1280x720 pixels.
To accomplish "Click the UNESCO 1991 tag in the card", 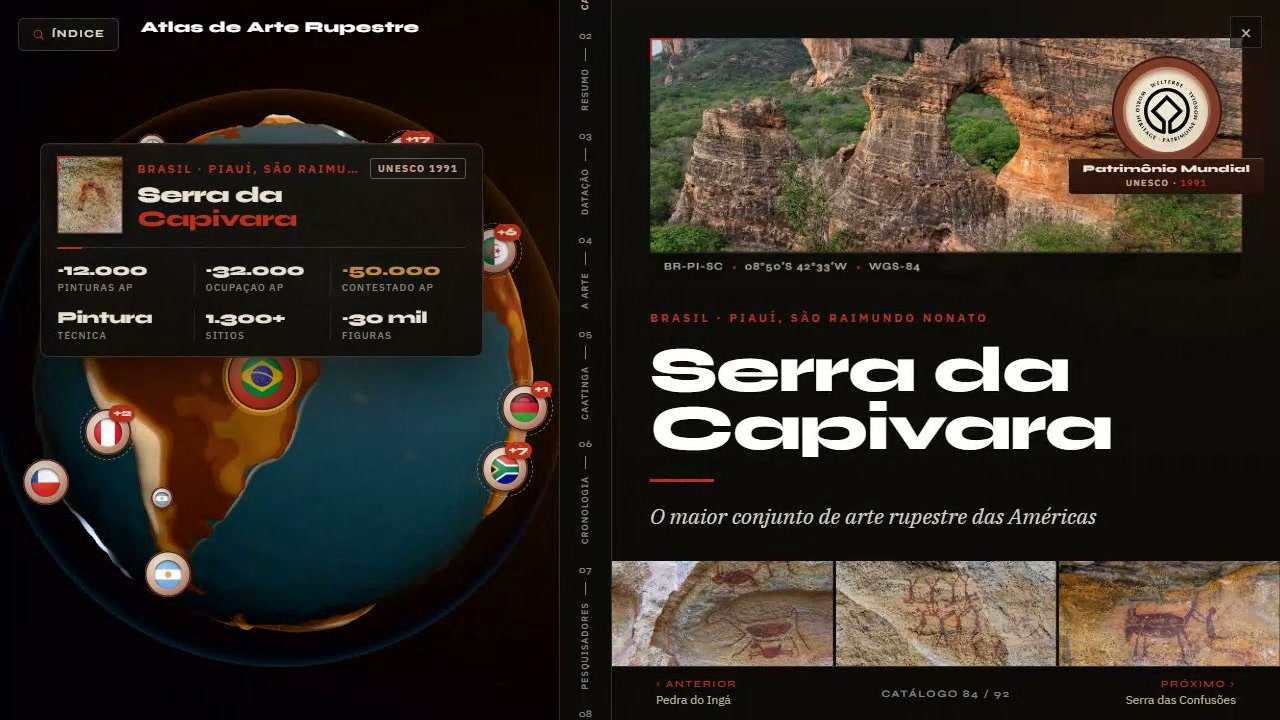I will 418,169.
